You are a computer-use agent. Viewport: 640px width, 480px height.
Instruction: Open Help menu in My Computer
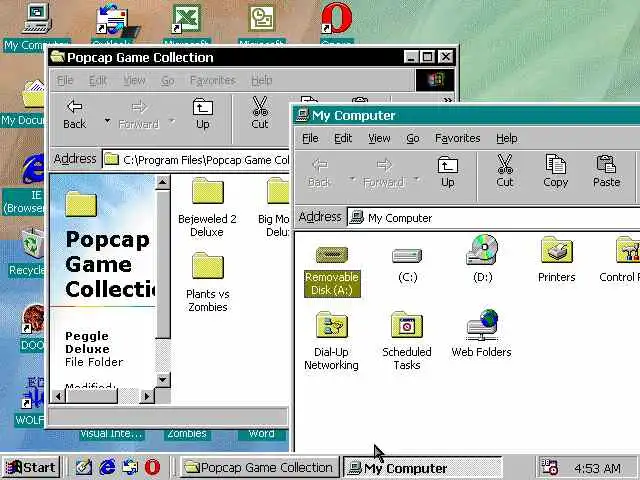pyautogui.click(x=507, y=138)
